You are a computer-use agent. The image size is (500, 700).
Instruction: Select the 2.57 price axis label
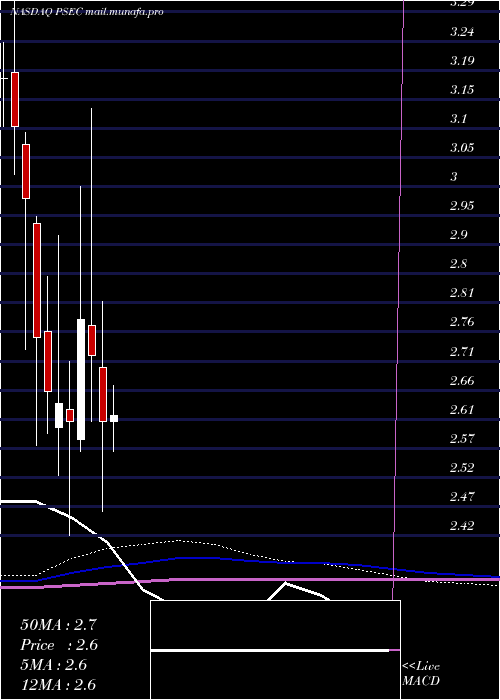462,438
